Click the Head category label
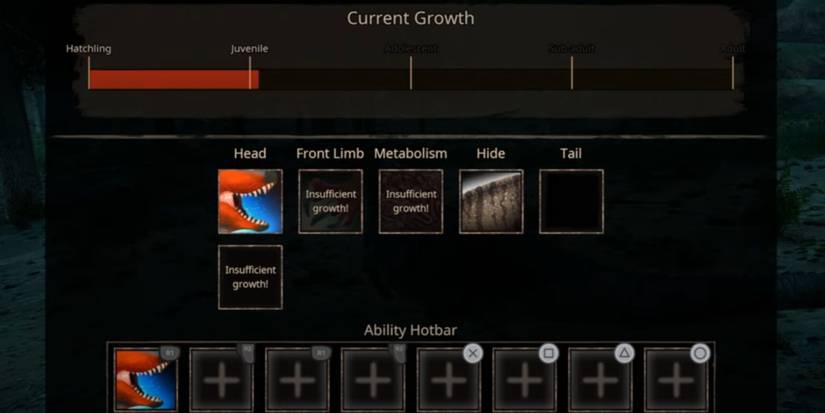The image size is (825, 413). coord(250,154)
